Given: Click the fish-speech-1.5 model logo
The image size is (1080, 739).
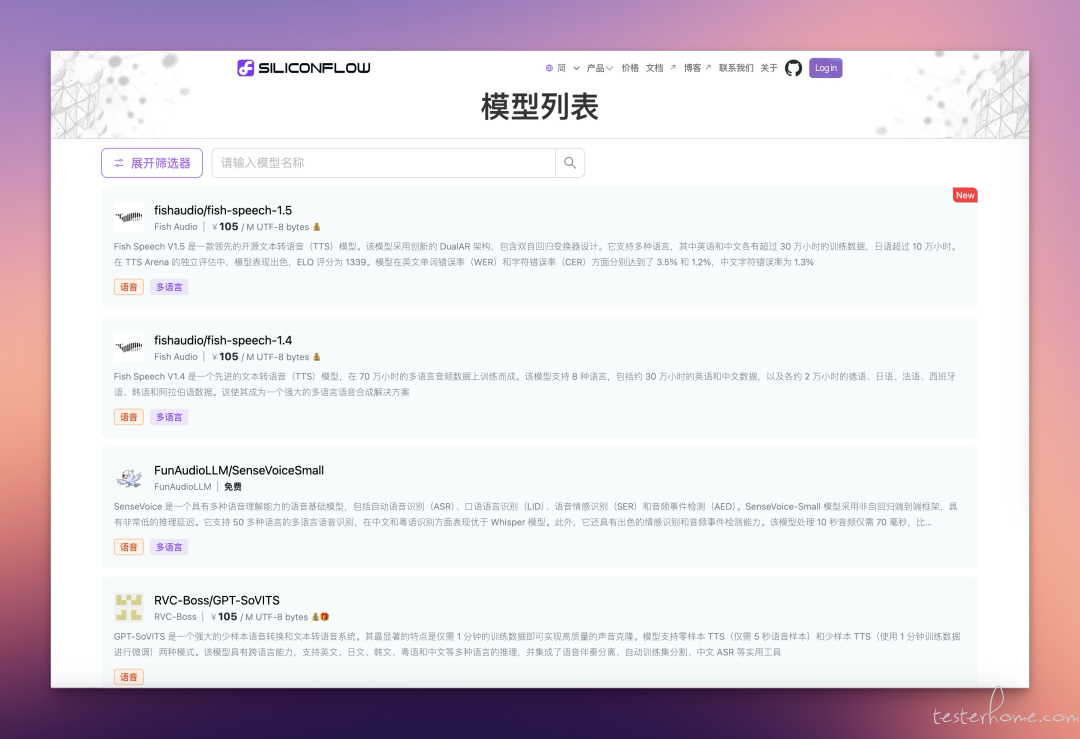Looking at the screenshot, I should pos(129,217).
